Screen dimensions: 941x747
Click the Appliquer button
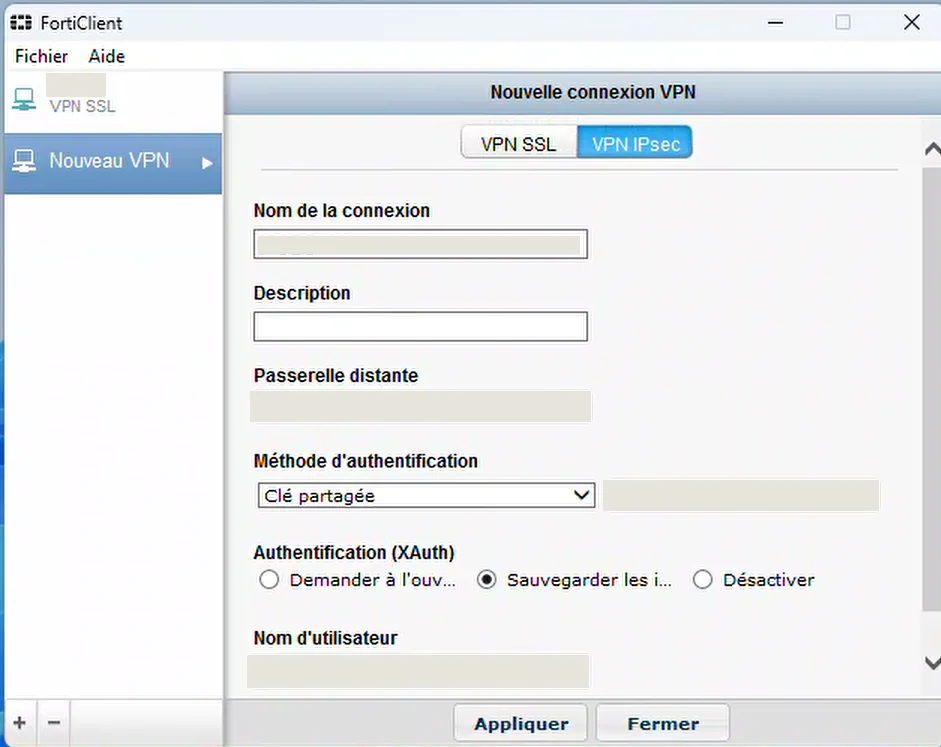pos(520,724)
